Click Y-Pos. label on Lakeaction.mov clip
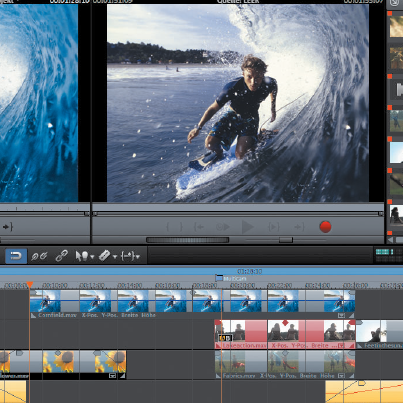 pos(299,346)
